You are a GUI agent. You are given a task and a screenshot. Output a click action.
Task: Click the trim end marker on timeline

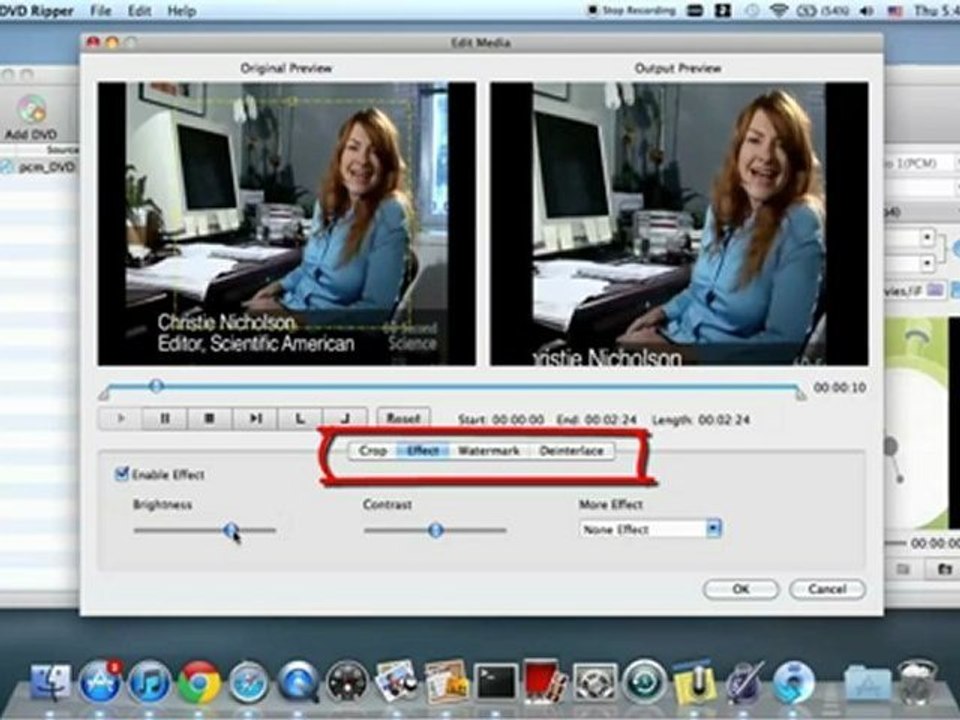point(800,395)
